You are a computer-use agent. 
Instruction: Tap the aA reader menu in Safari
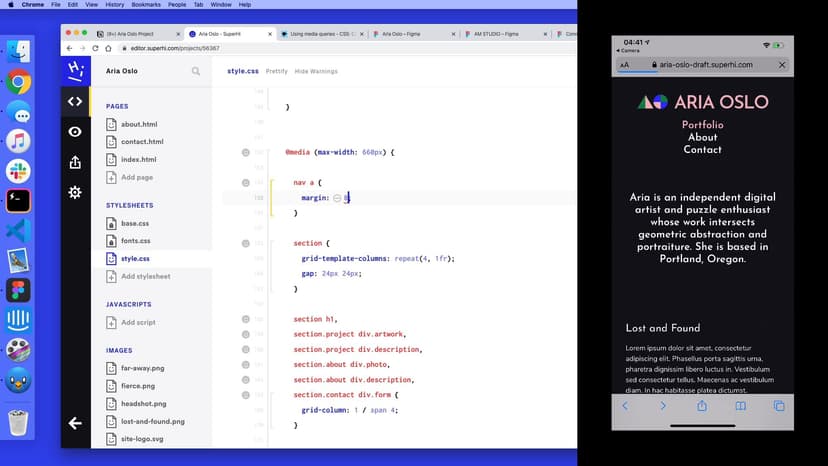click(x=625, y=65)
